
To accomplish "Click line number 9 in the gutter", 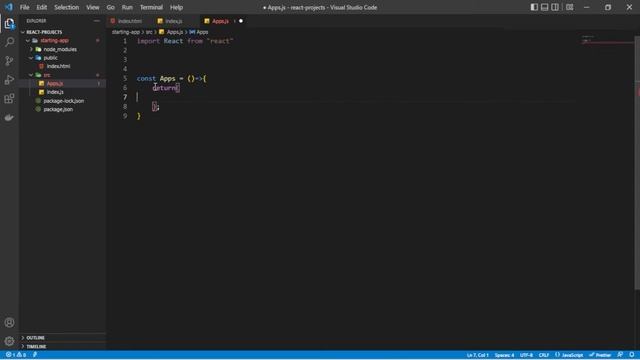I will [125, 116].
